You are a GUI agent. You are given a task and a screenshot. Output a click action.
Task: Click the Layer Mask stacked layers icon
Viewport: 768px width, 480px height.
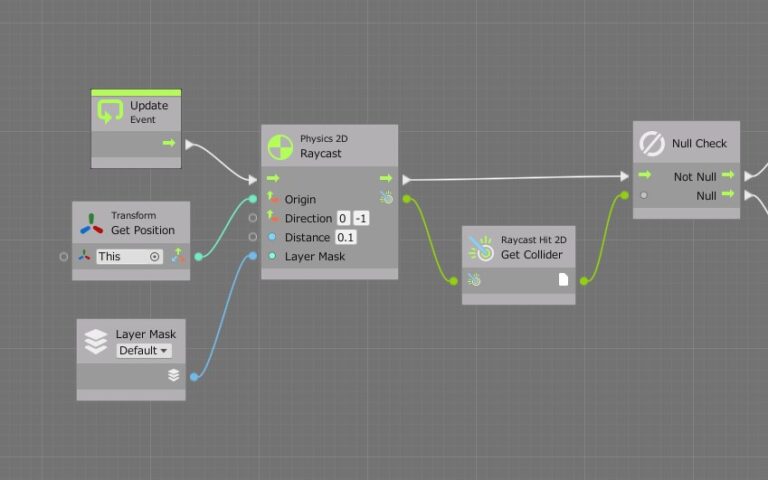coord(95,342)
